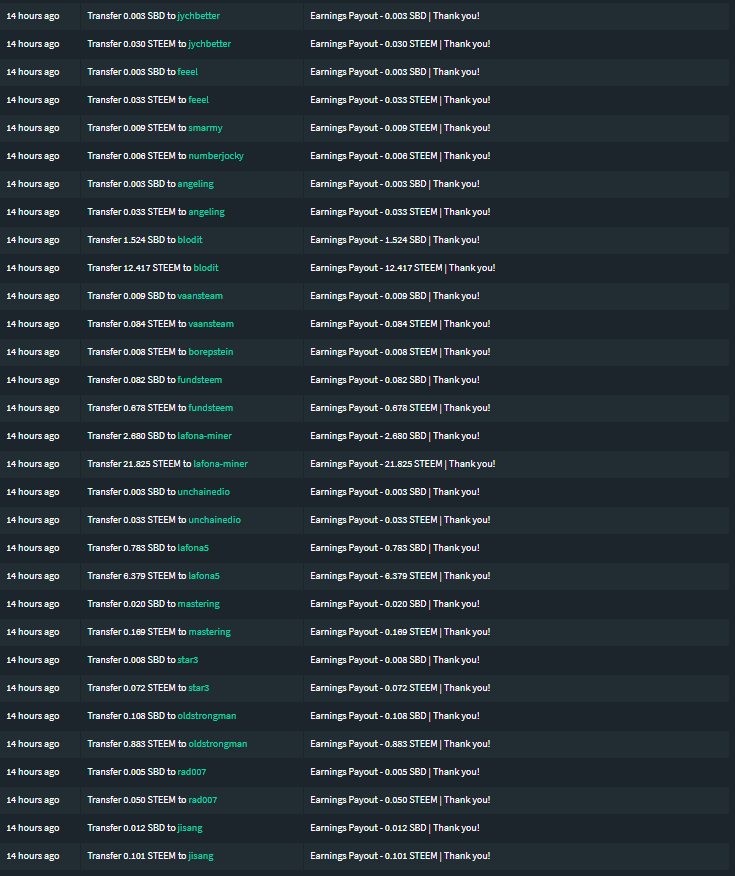
Task: Open mastering link in 0.169 STEEM transfer
Action: pos(209,632)
